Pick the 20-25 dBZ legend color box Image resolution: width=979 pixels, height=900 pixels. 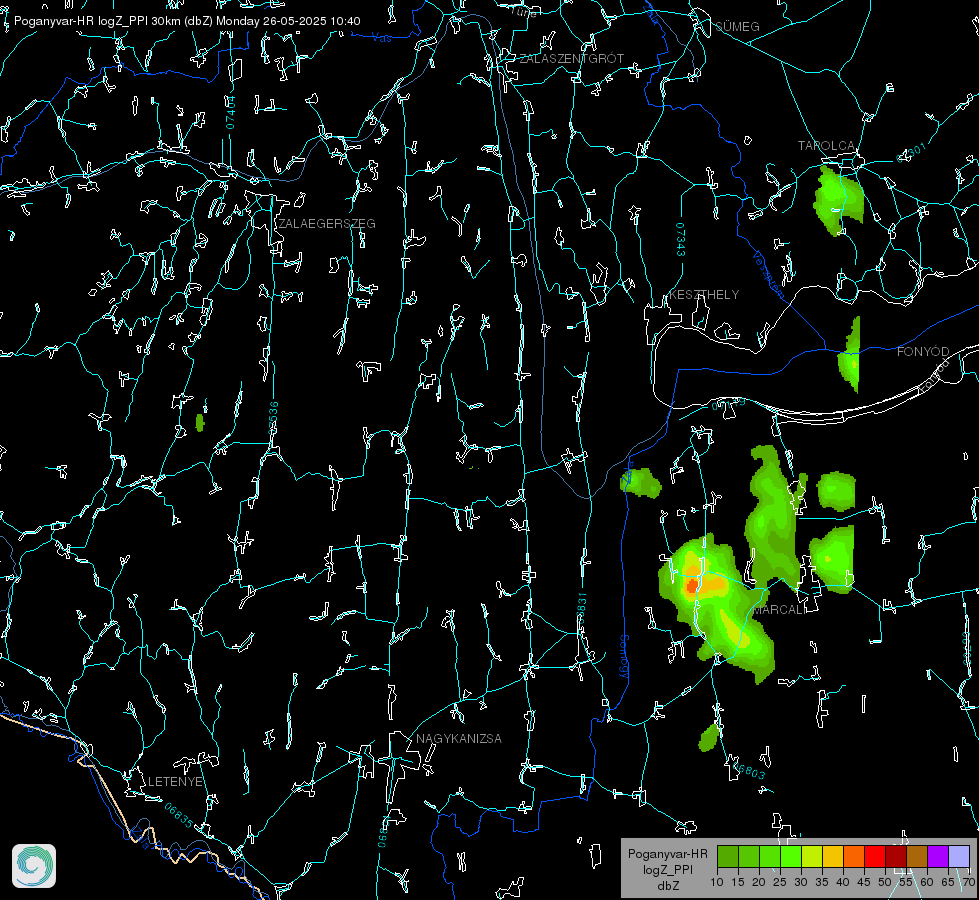(770, 856)
